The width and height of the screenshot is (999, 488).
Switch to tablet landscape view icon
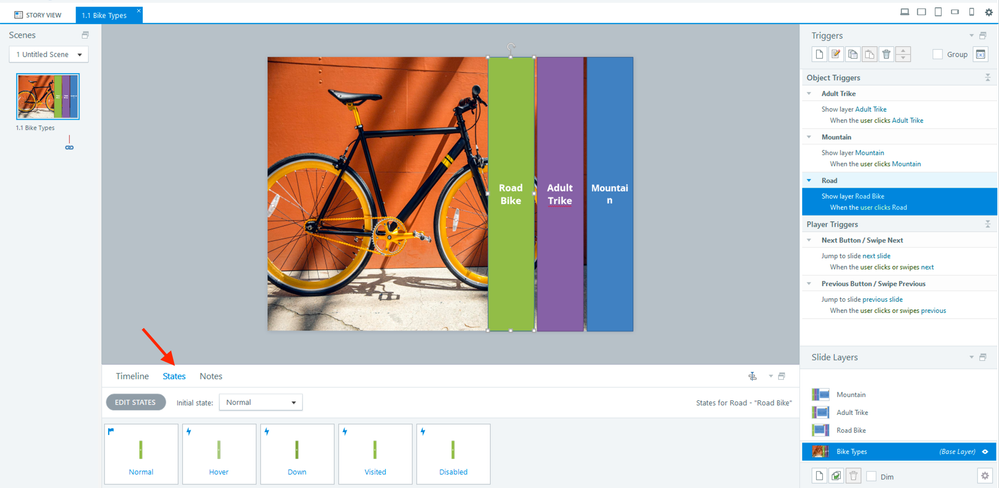[921, 11]
